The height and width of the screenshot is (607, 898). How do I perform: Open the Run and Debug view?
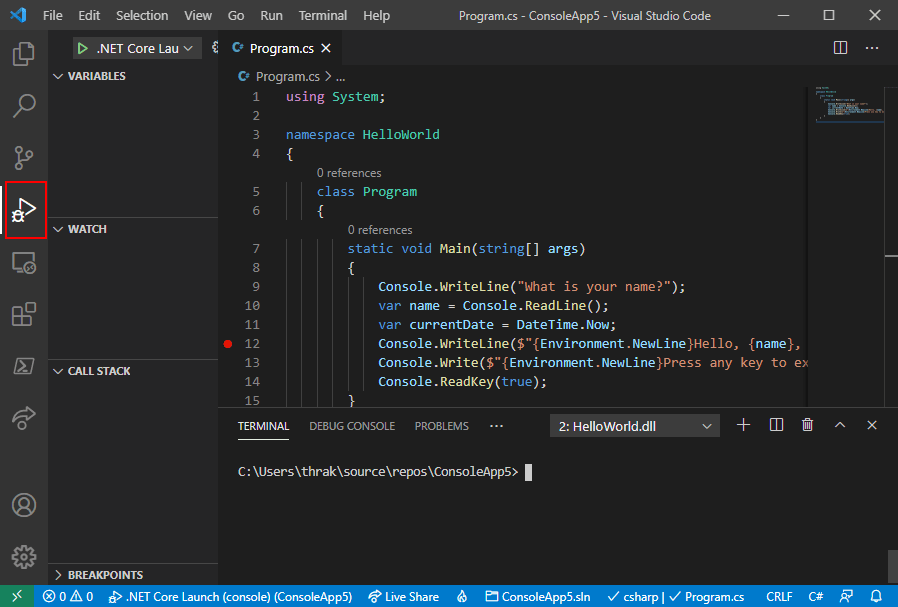pos(24,210)
